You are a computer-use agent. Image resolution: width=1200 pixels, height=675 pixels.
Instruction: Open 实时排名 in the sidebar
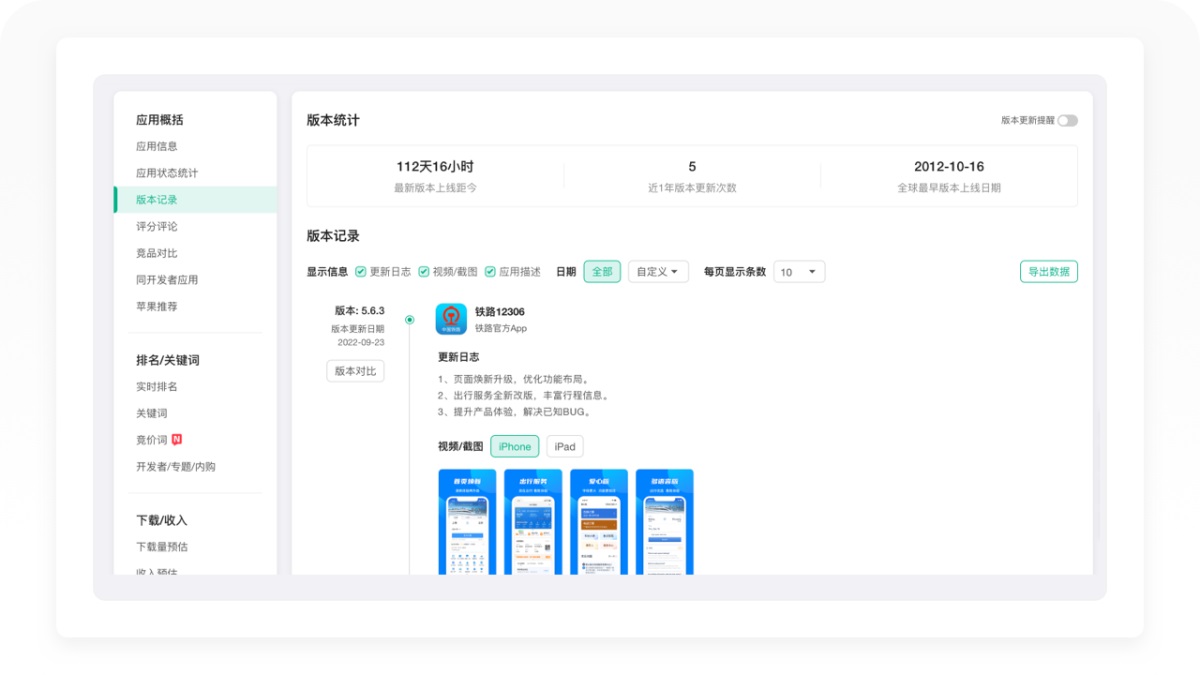coord(157,387)
